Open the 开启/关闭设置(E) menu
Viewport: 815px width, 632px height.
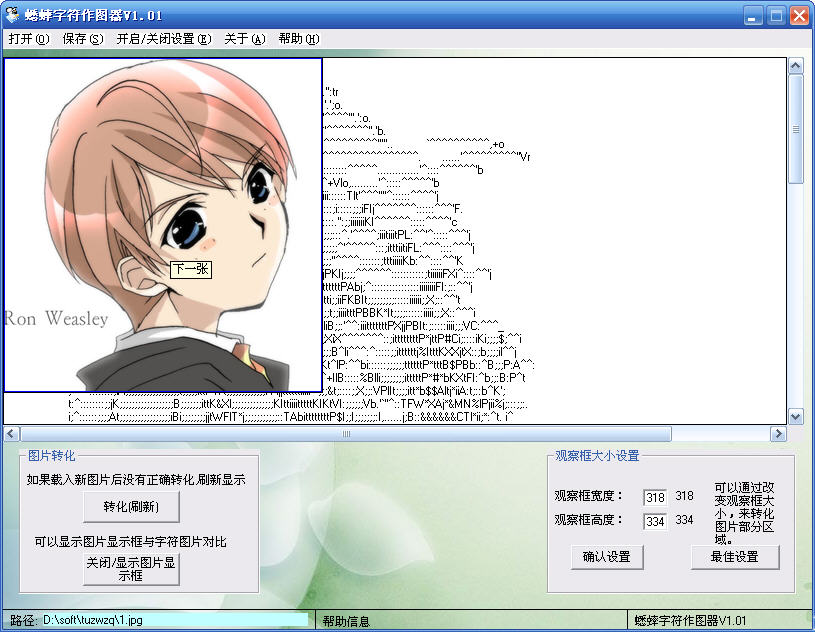[164, 39]
